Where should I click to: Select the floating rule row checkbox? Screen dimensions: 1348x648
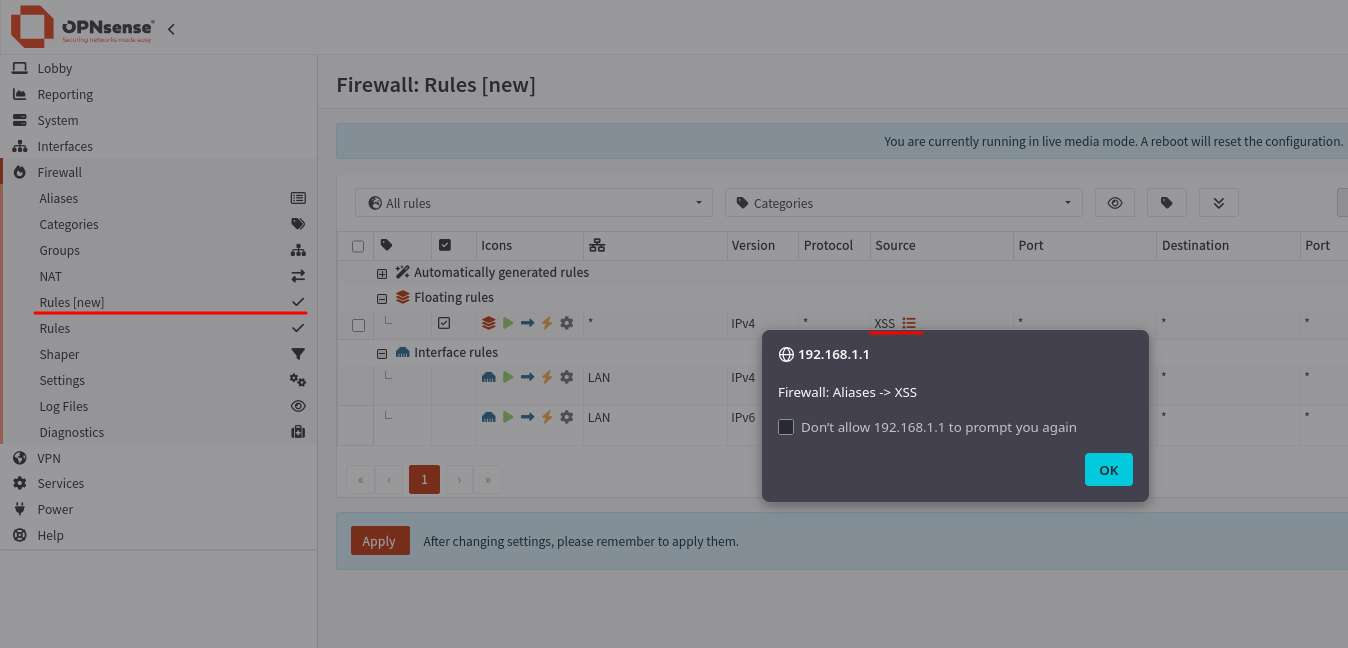click(358, 325)
